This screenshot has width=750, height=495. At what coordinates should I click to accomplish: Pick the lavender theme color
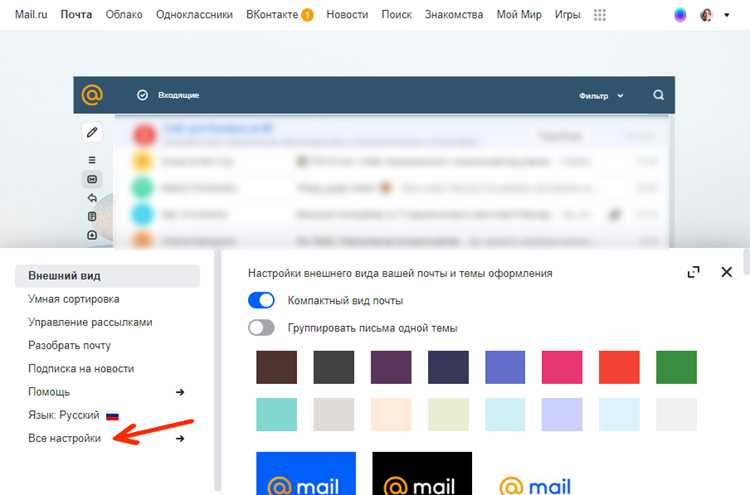point(562,414)
